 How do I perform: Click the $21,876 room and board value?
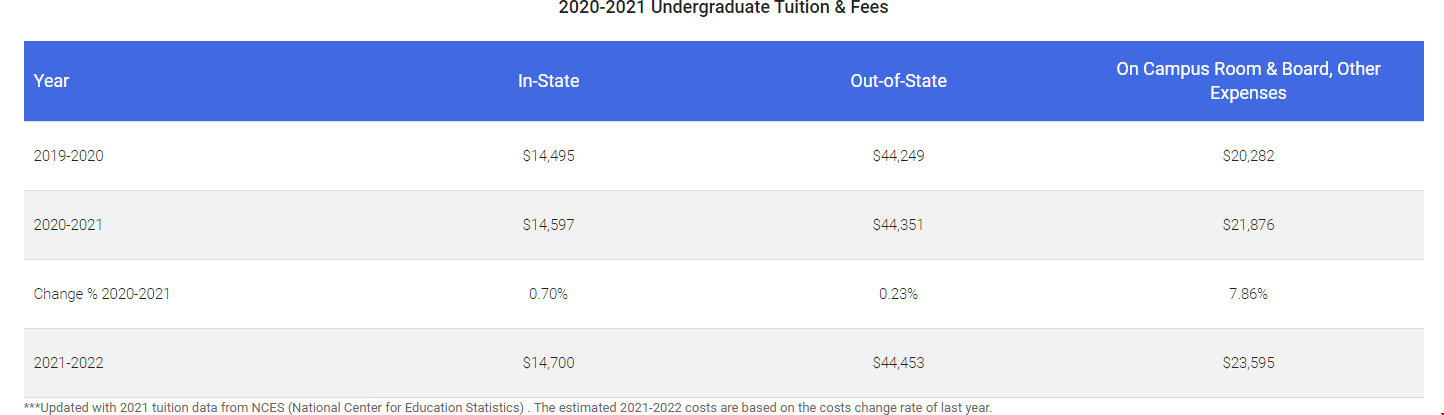1248,225
